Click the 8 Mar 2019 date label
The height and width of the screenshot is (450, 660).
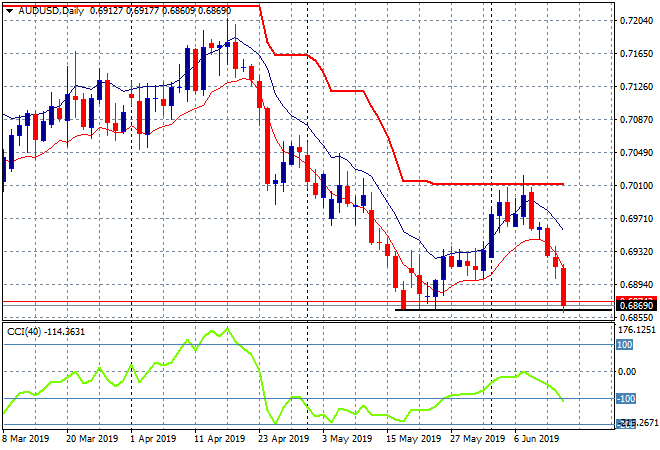point(25,439)
